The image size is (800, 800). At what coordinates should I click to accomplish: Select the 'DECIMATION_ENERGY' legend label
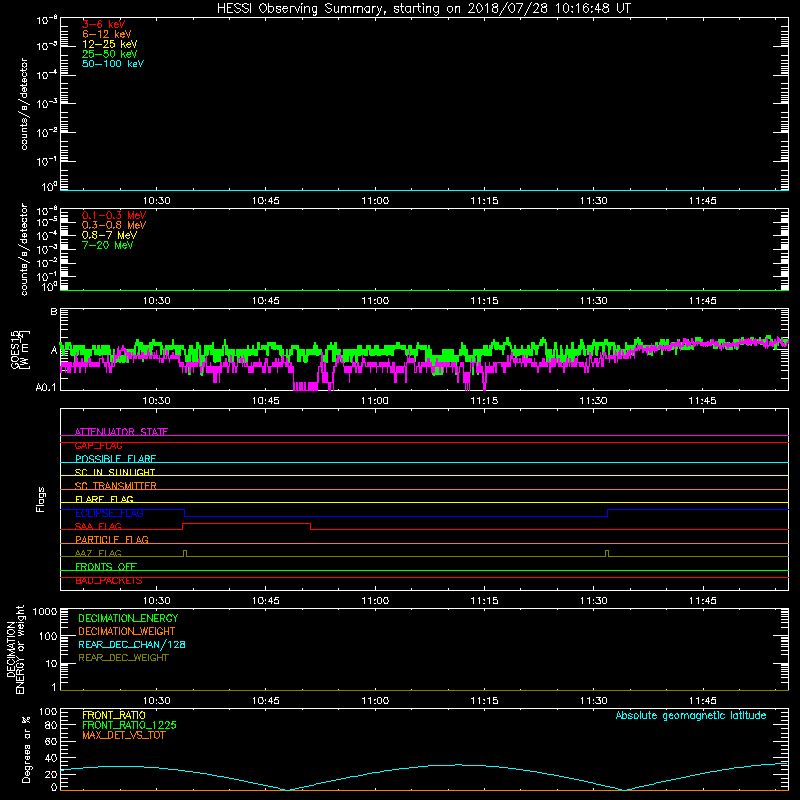(128, 618)
